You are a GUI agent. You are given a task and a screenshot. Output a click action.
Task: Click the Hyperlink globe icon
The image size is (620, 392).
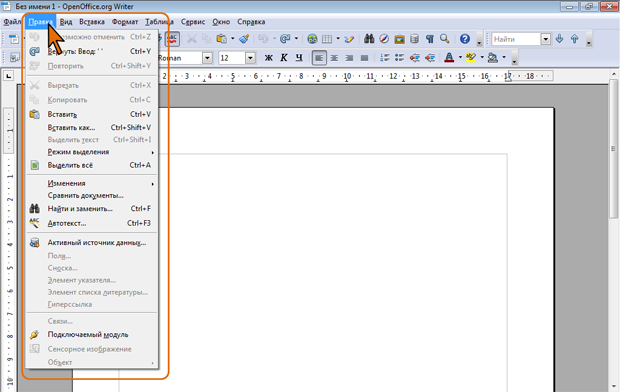tap(312, 39)
